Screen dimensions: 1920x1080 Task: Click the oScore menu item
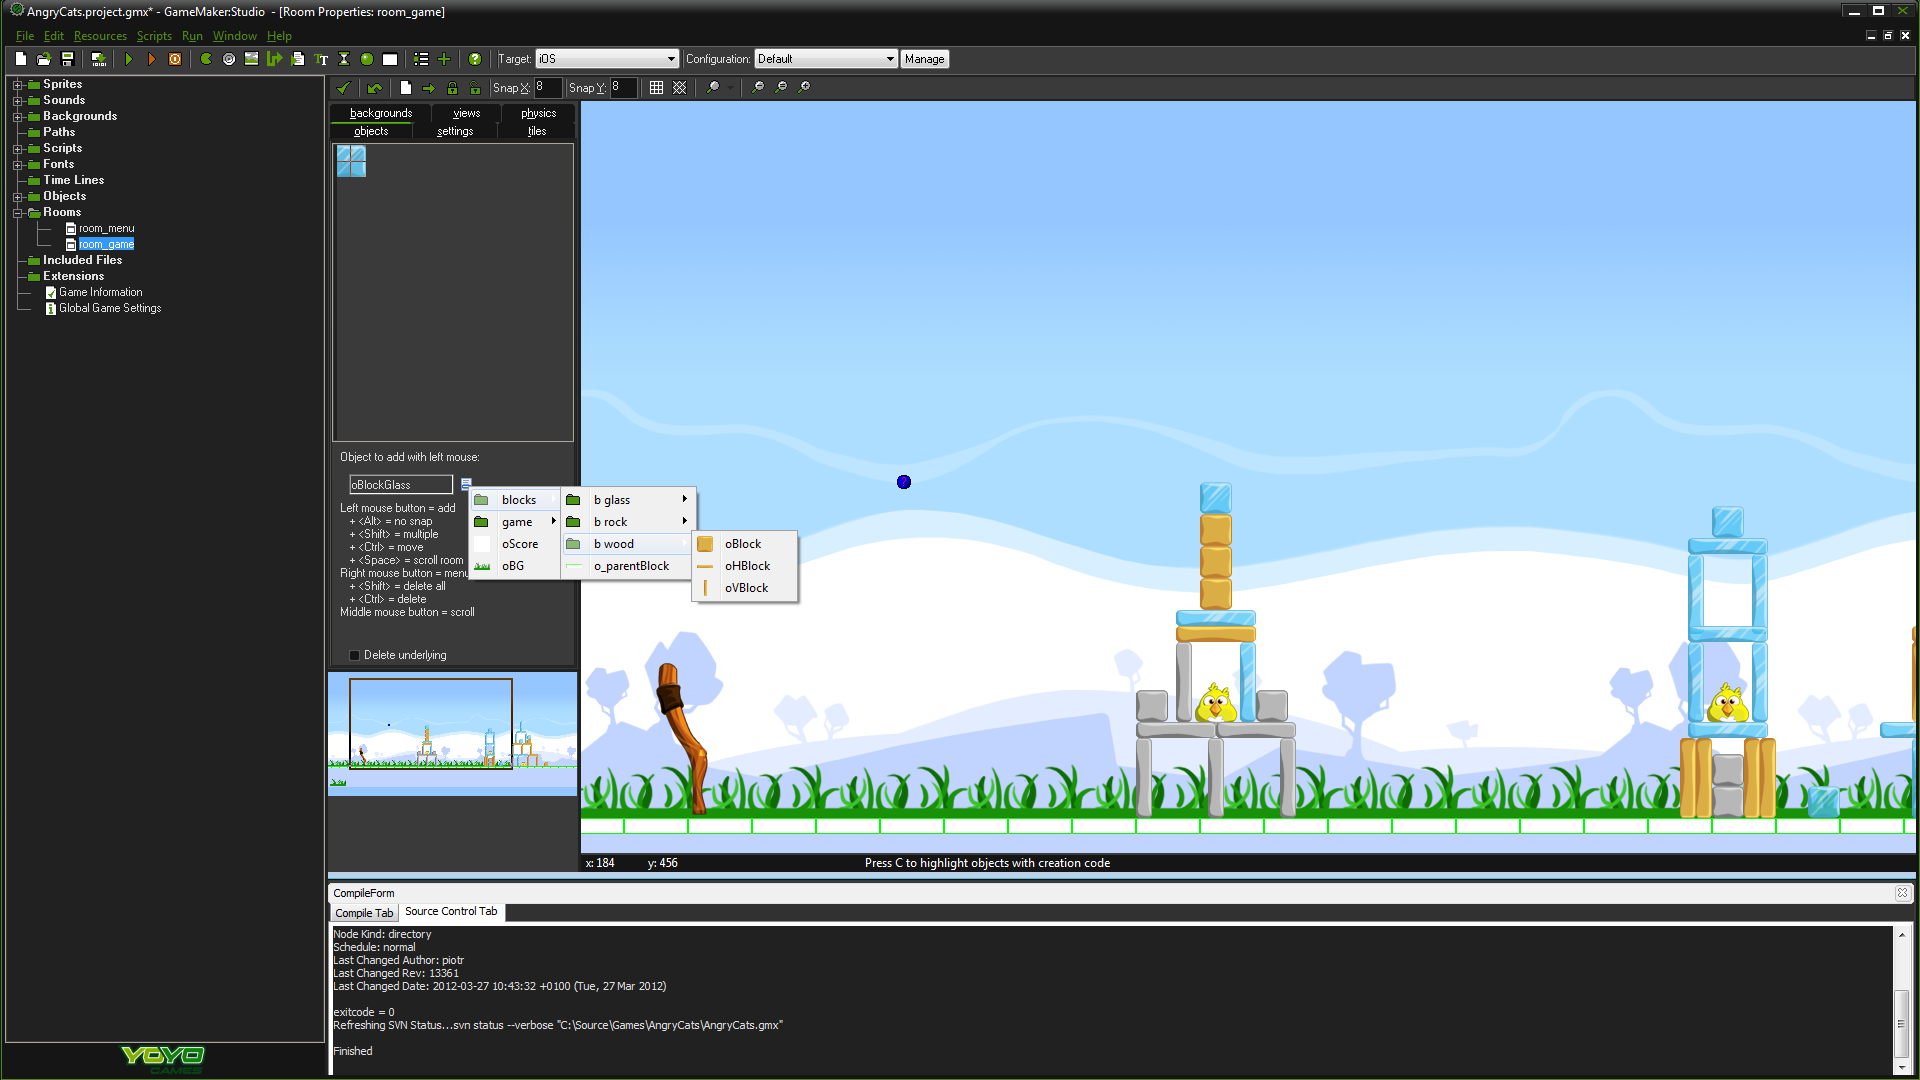click(518, 543)
